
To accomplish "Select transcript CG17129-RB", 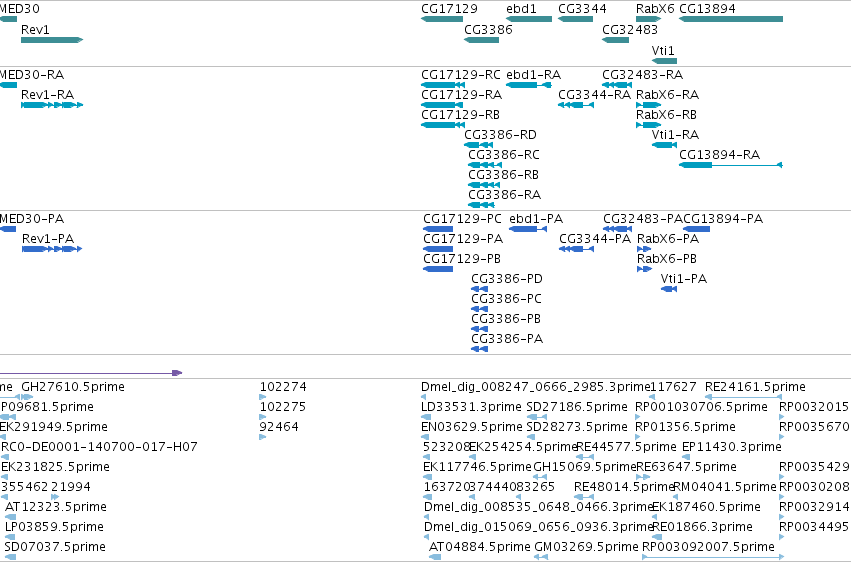I will click(x=443, y=125).
